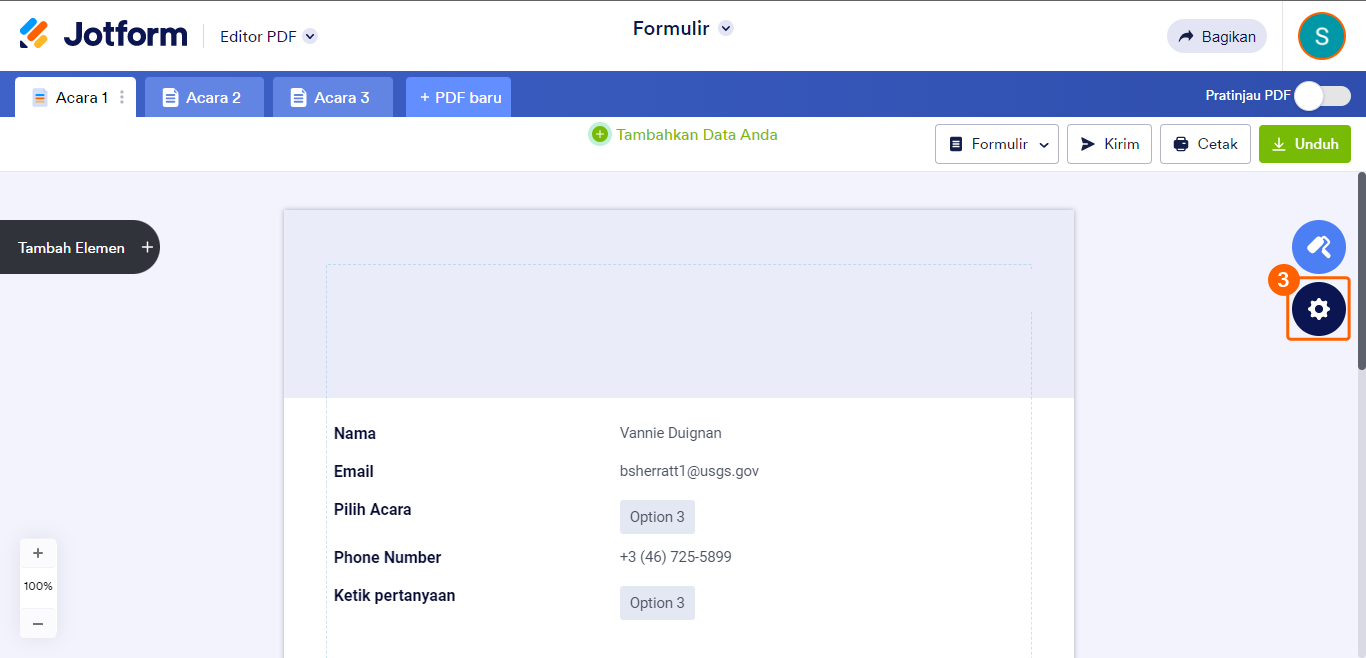The width and height of the screenshot is (1366, 658).
Task: Open the gear settings button
Action: (x=1318, y=309)
